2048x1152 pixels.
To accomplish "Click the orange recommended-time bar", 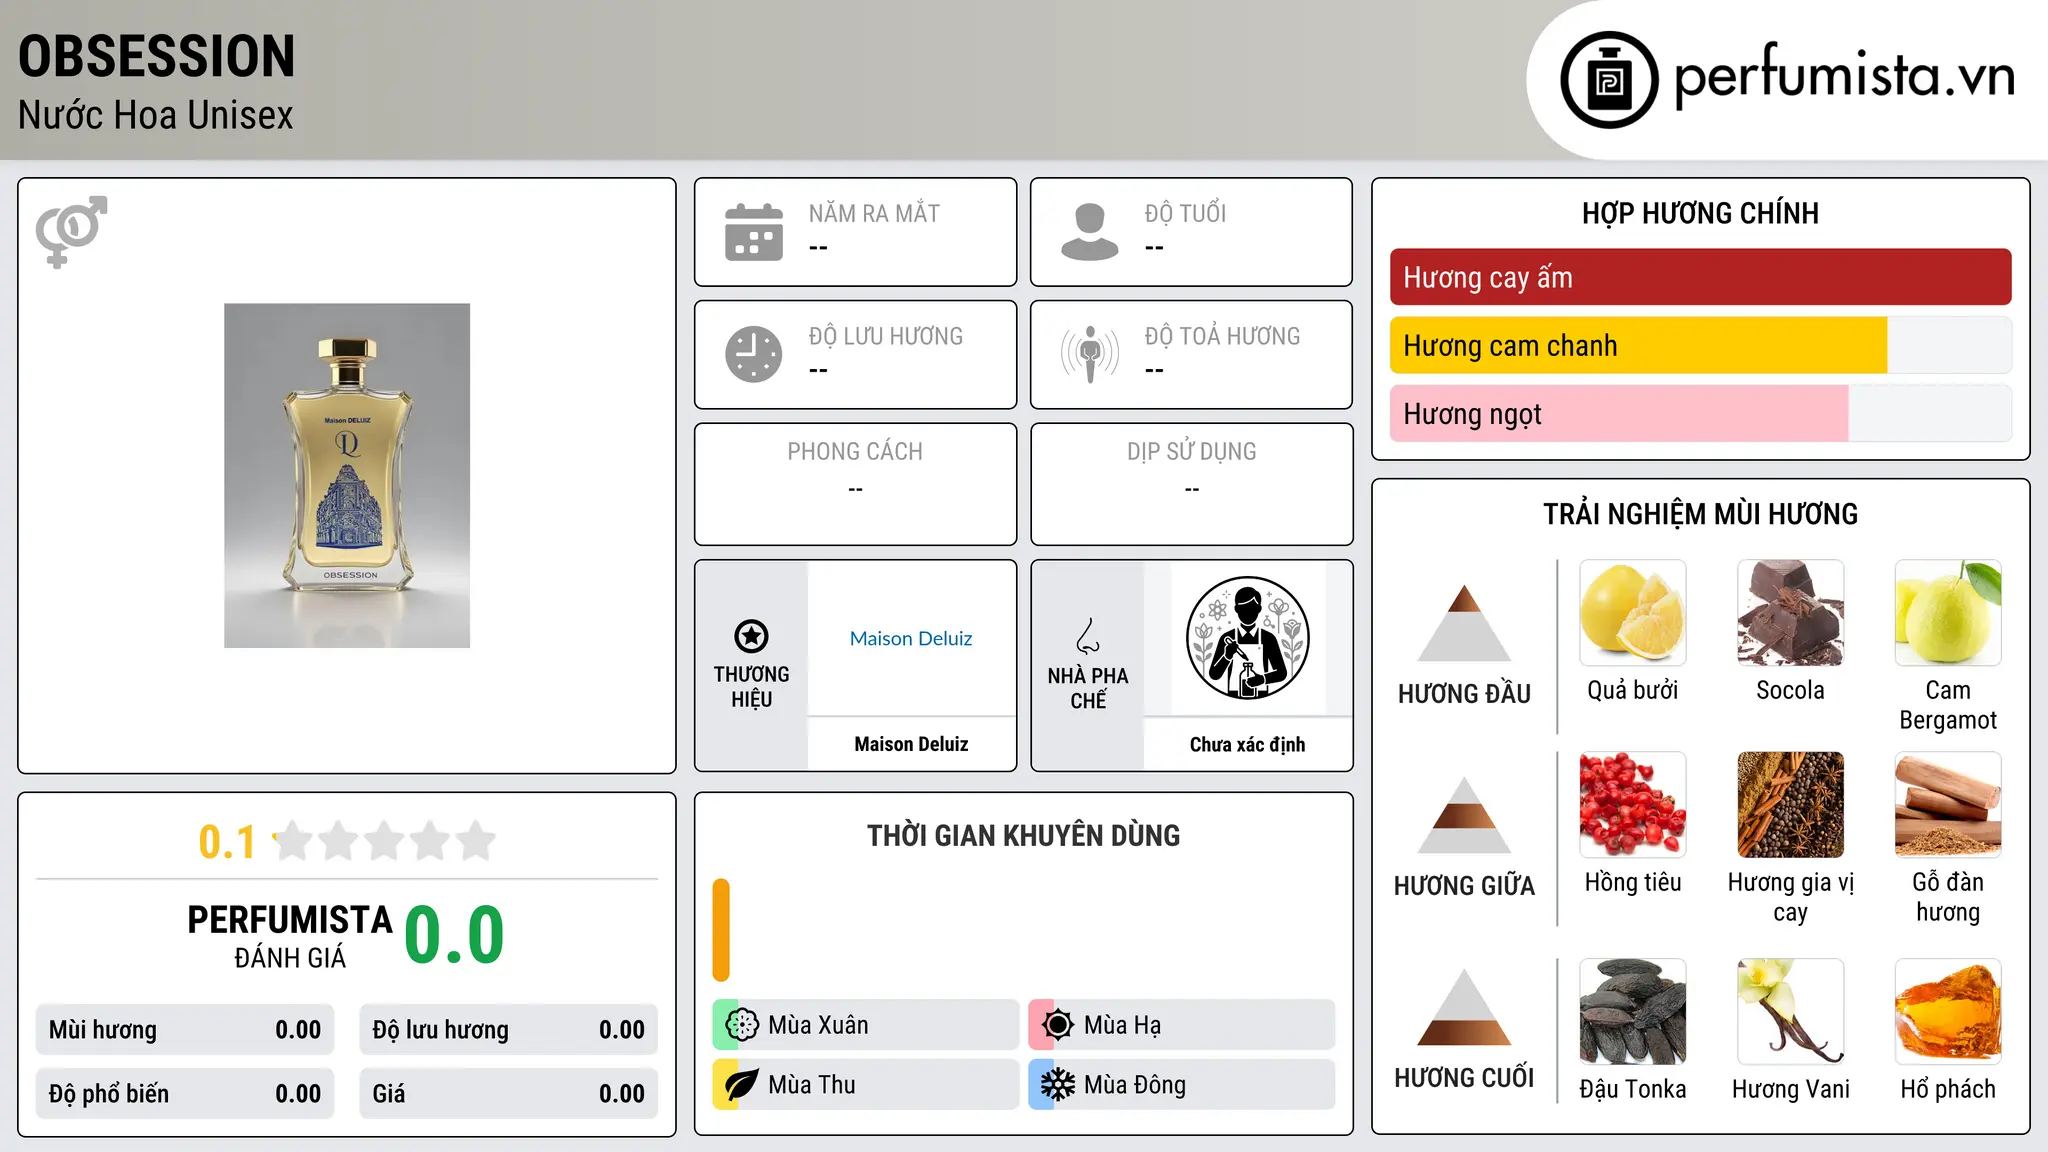I will (x=721, y=930).
